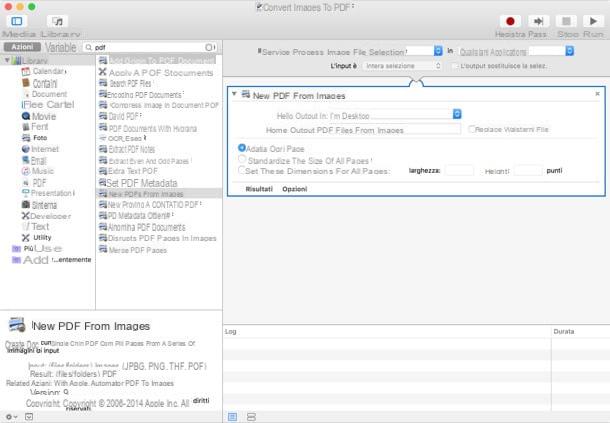Open the Media browser icon

tap(58, 21)
